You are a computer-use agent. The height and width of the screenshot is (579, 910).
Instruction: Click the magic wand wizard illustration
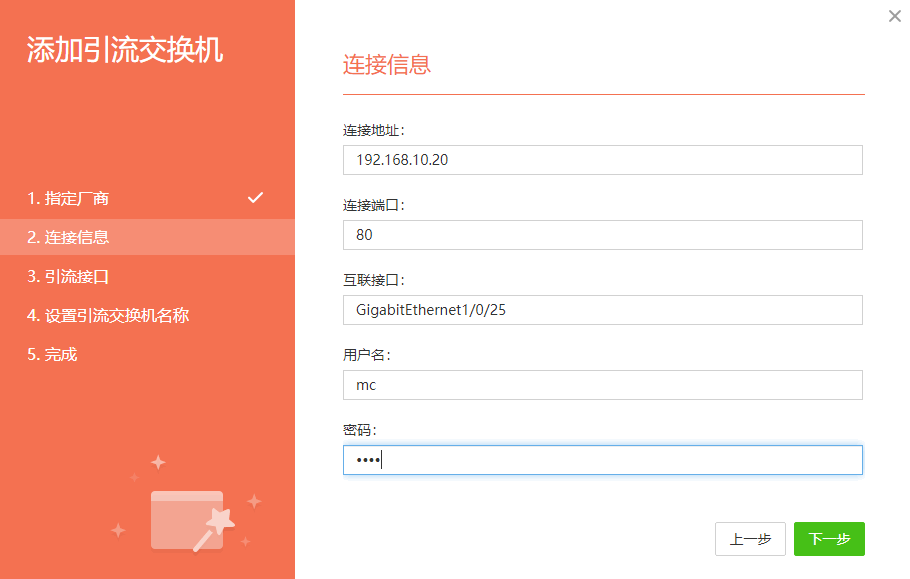187,505
